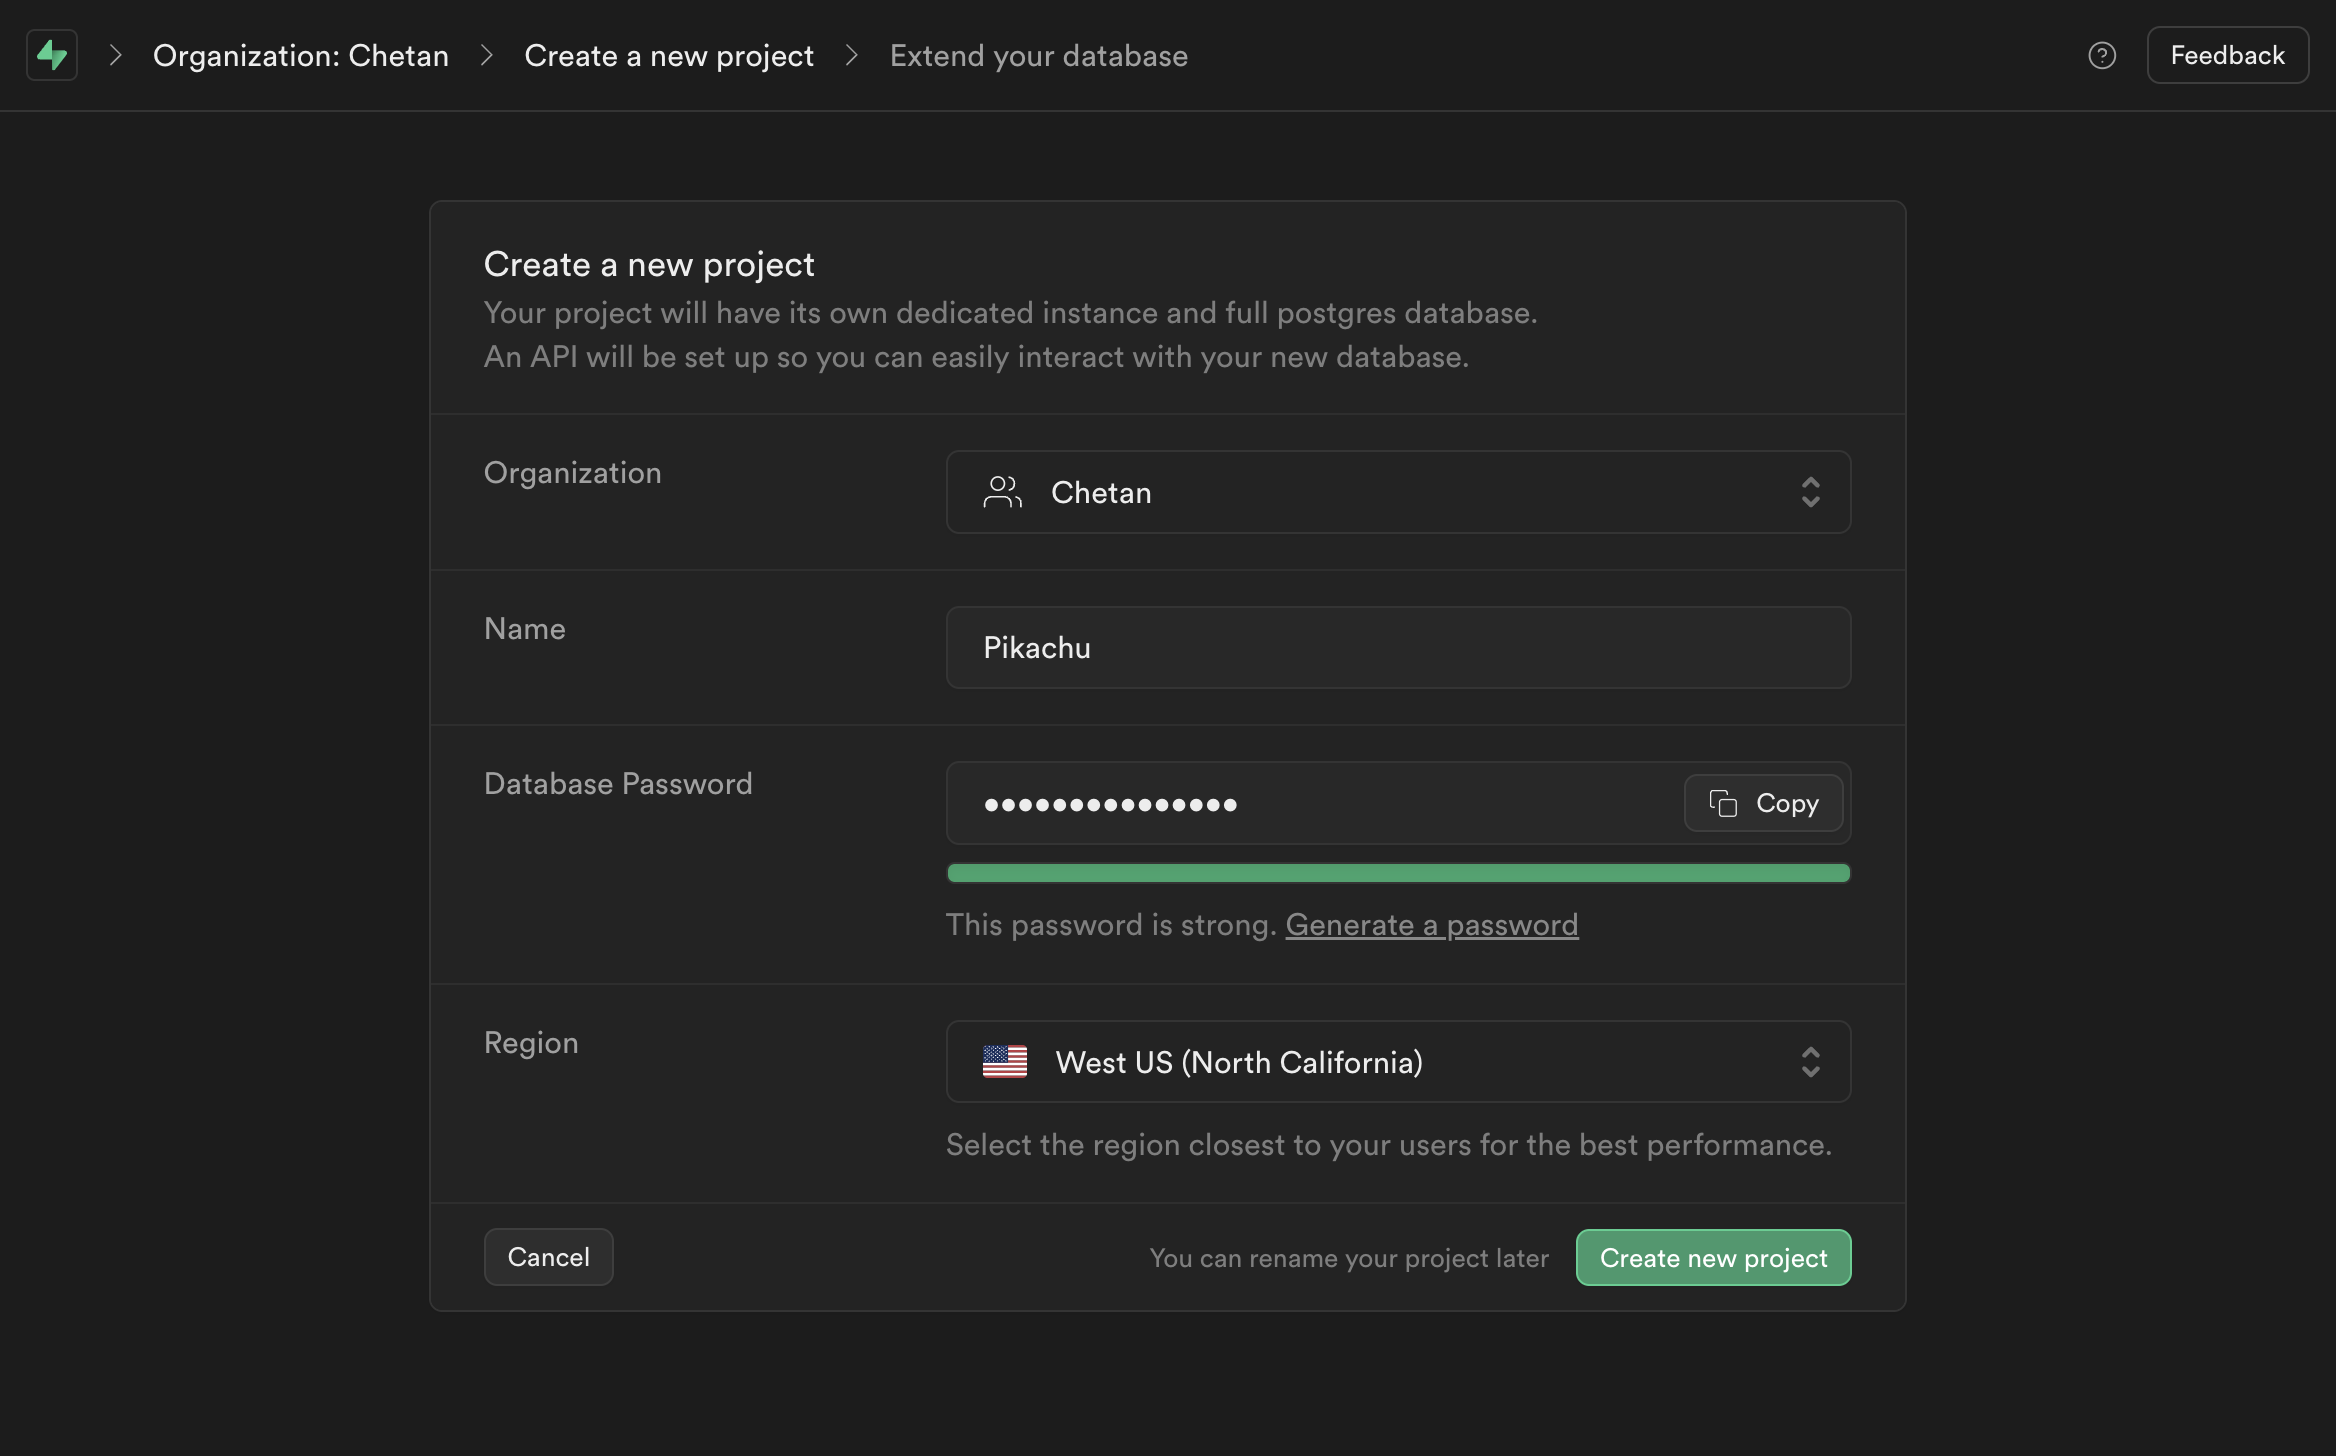
Task: Click the Supabase lightning bolt icon
Action: (50, 54)
